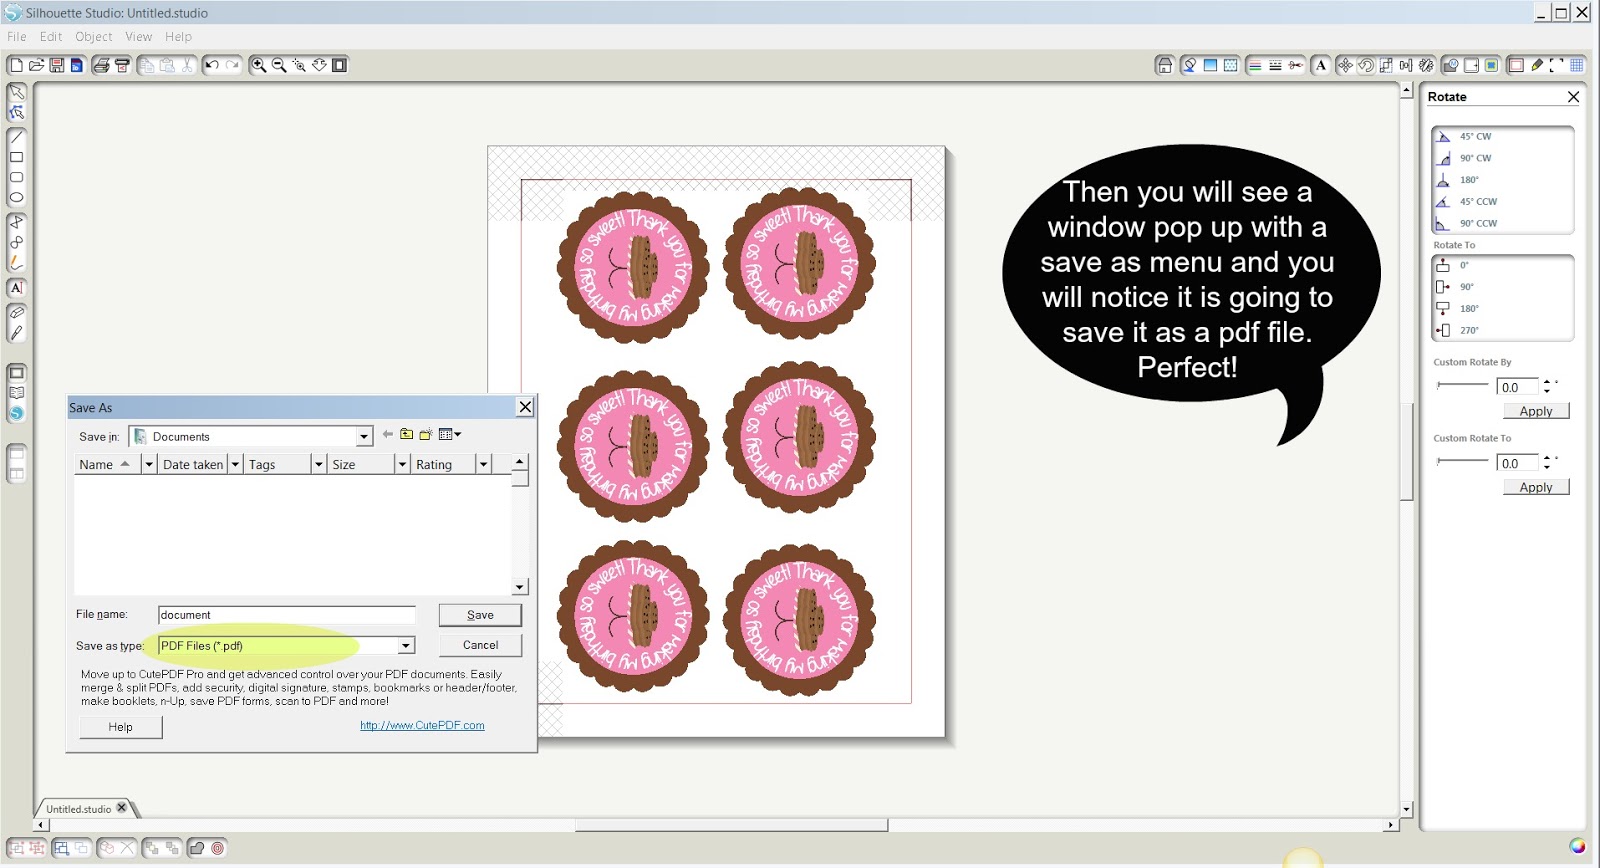This screenshot has height=868, width=1600.
Task: Click the Open file folder icon
Action: click(36, 65)
